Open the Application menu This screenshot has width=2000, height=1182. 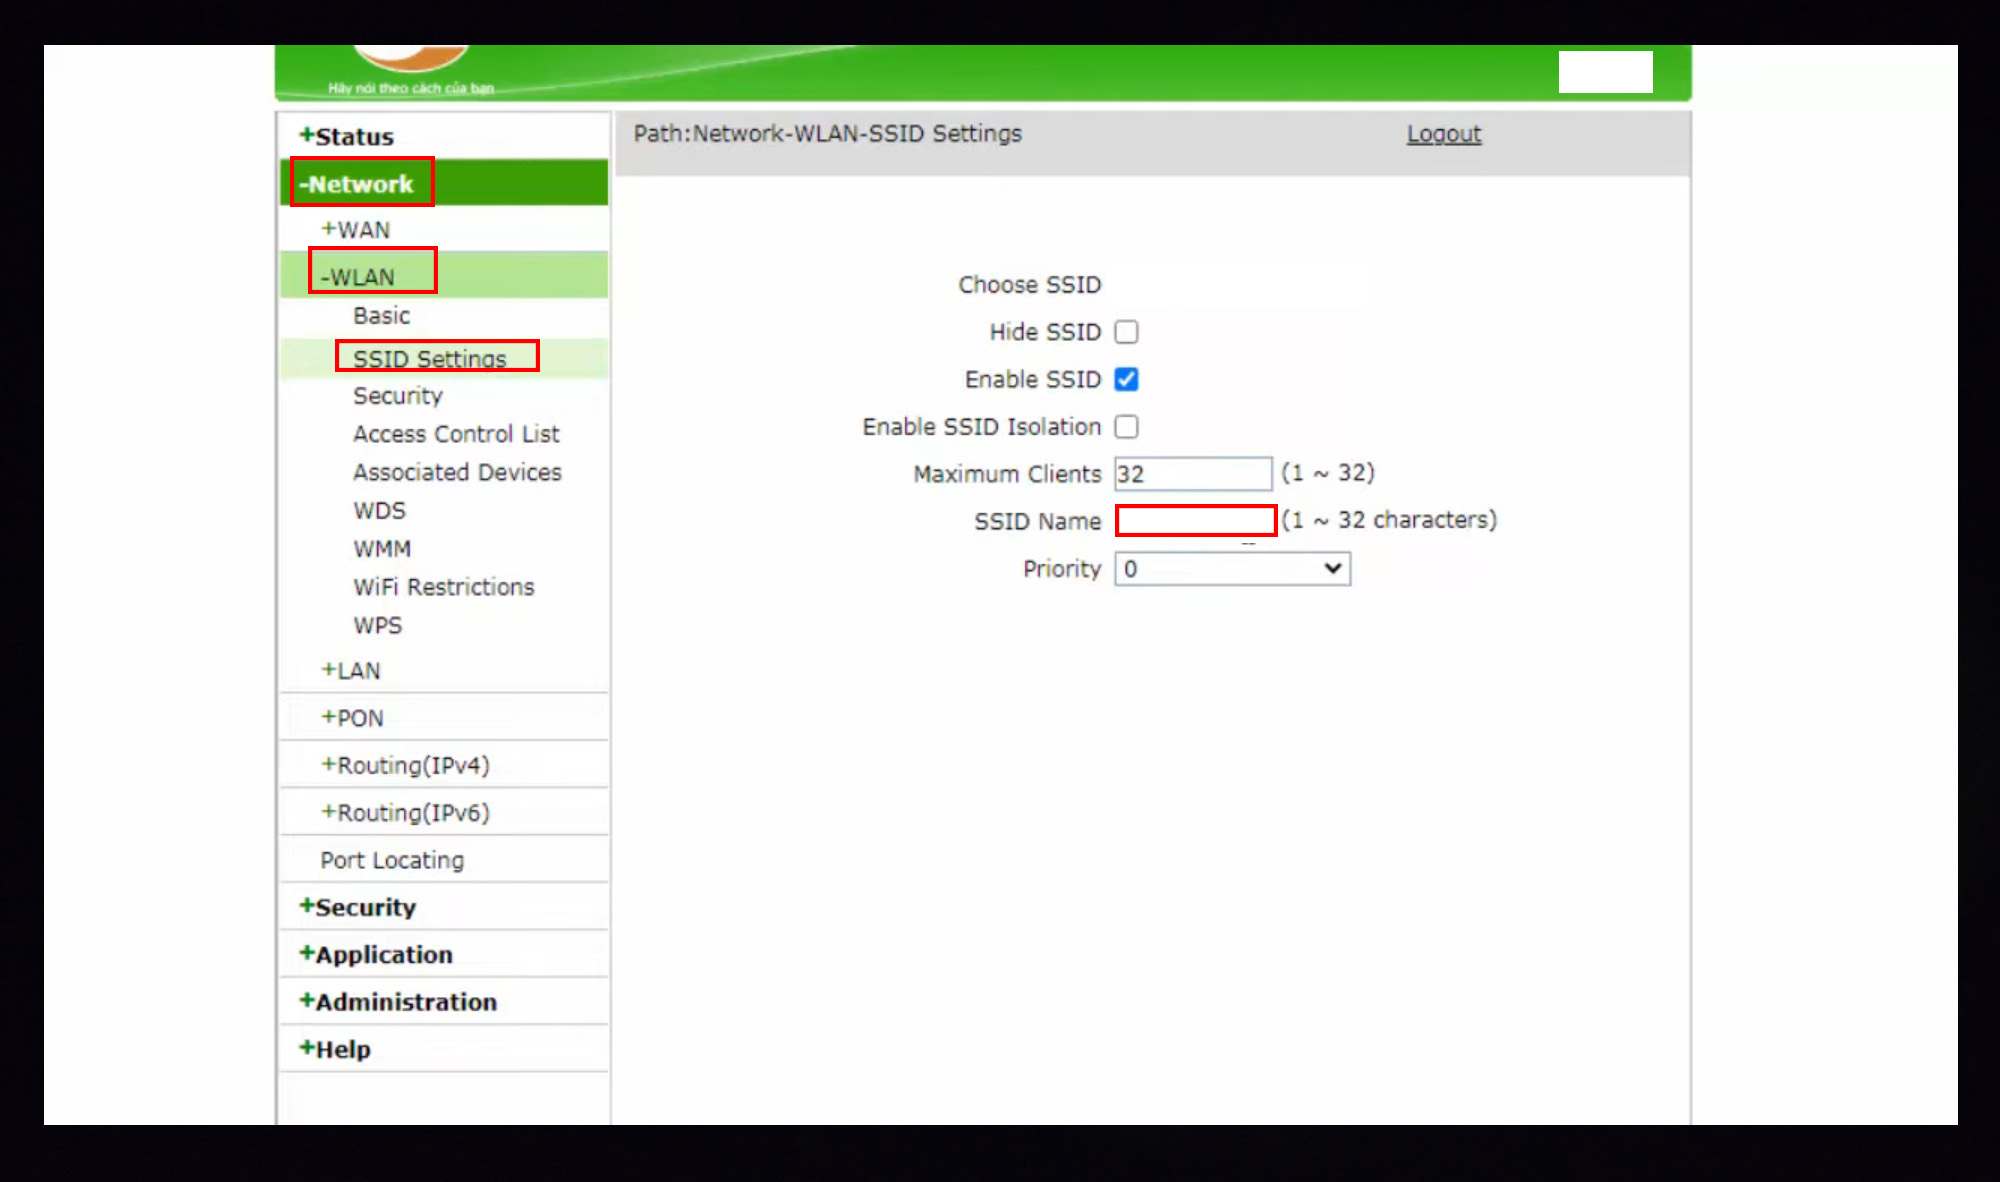click(376, 955)
